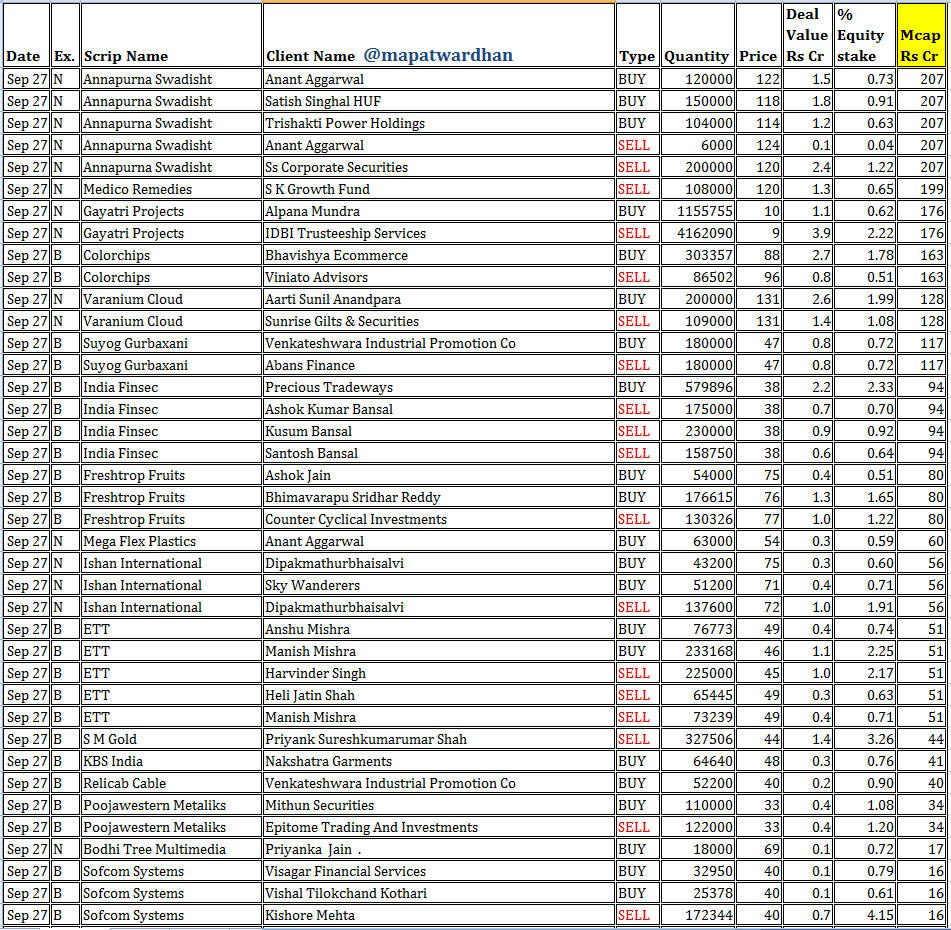This screenshot has width=951, height=930.
Task: Select the Scrip Name column header
Action: (x=172, y=35)
